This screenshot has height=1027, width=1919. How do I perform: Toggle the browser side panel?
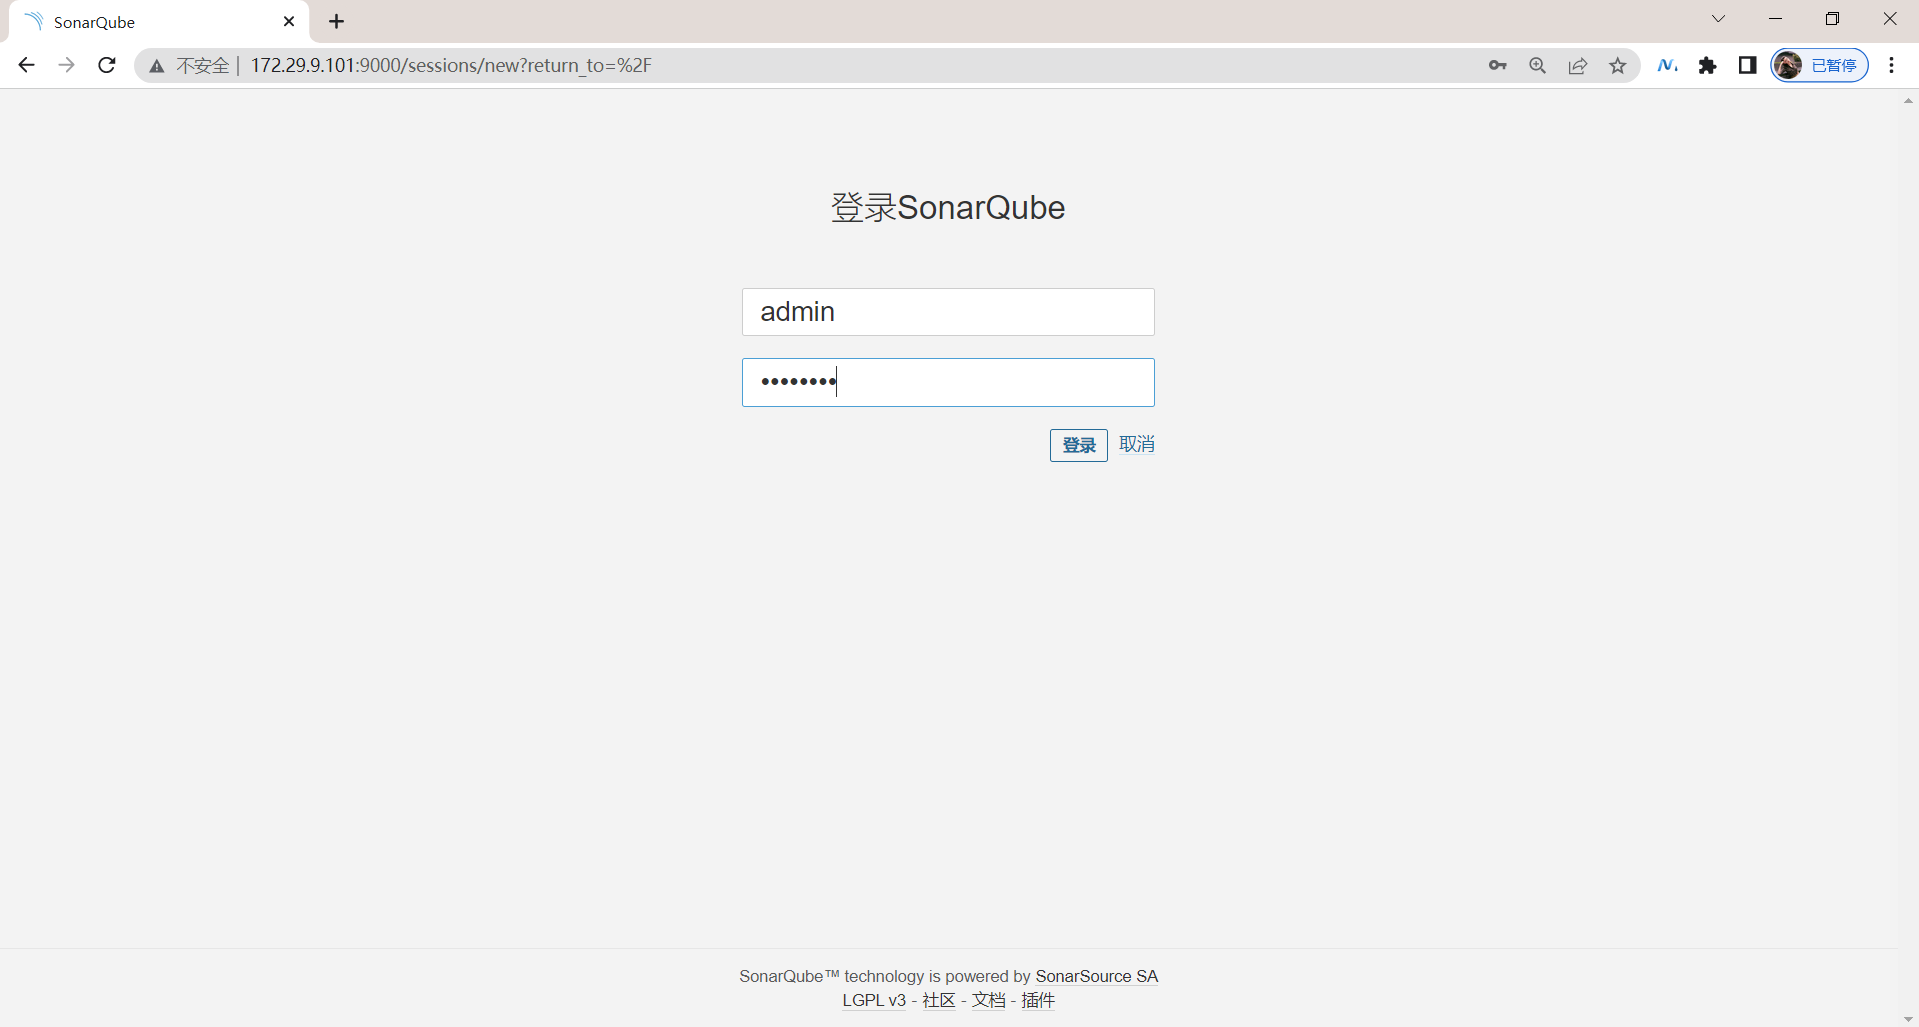click(1747, 65)
